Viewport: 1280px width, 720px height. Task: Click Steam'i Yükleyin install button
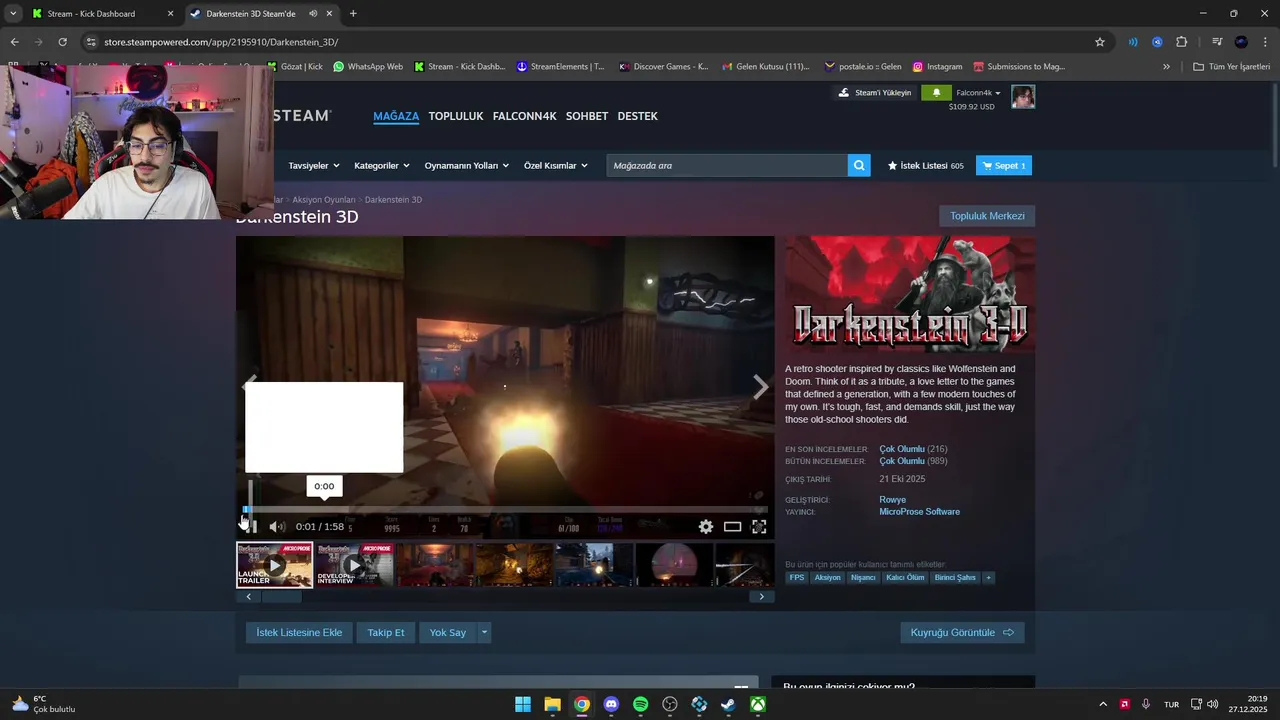(x=875, y=93)
